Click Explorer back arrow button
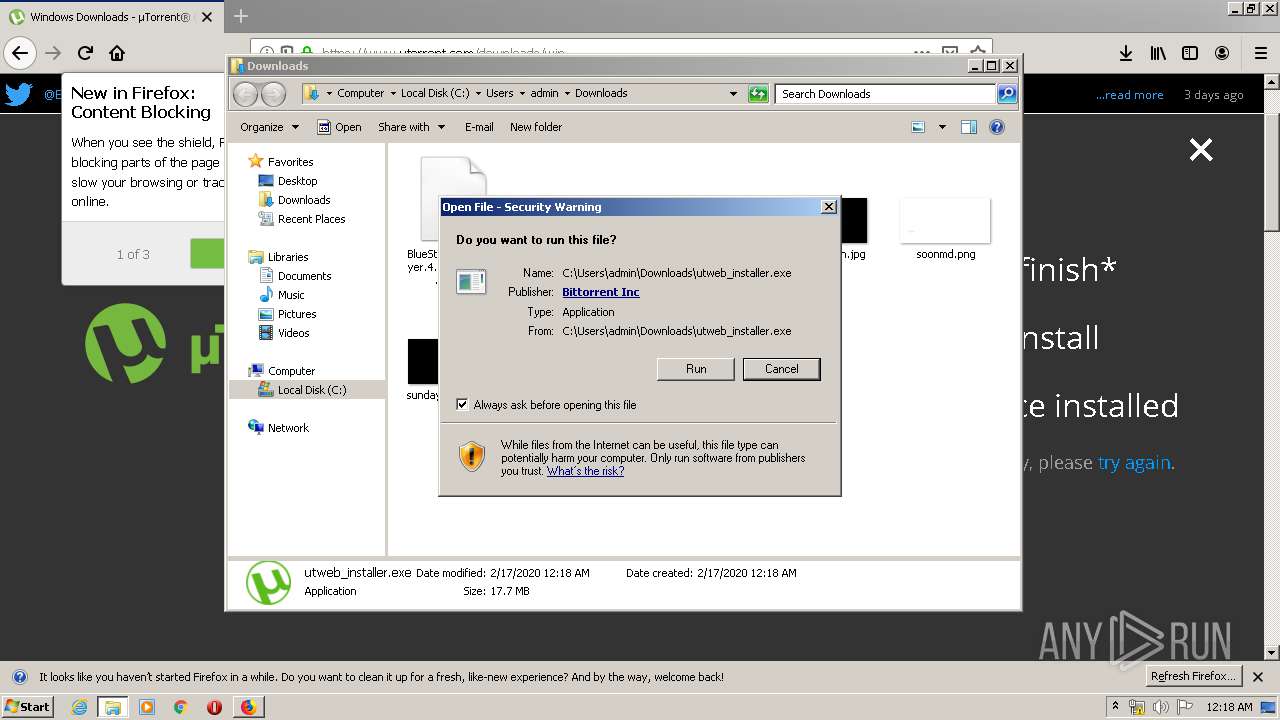Viewport: 1280px width, 720px height. pyautogui.click(x=245, y=94)
